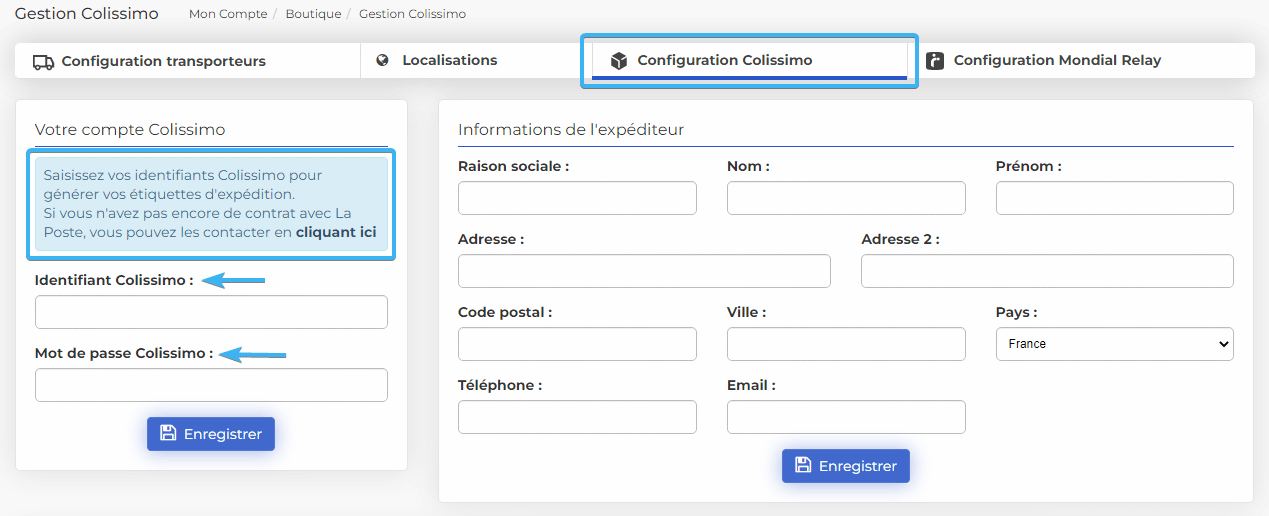Click the Code postal field
This screenshot has height=516, width=1269.
(x=577, y=344)
